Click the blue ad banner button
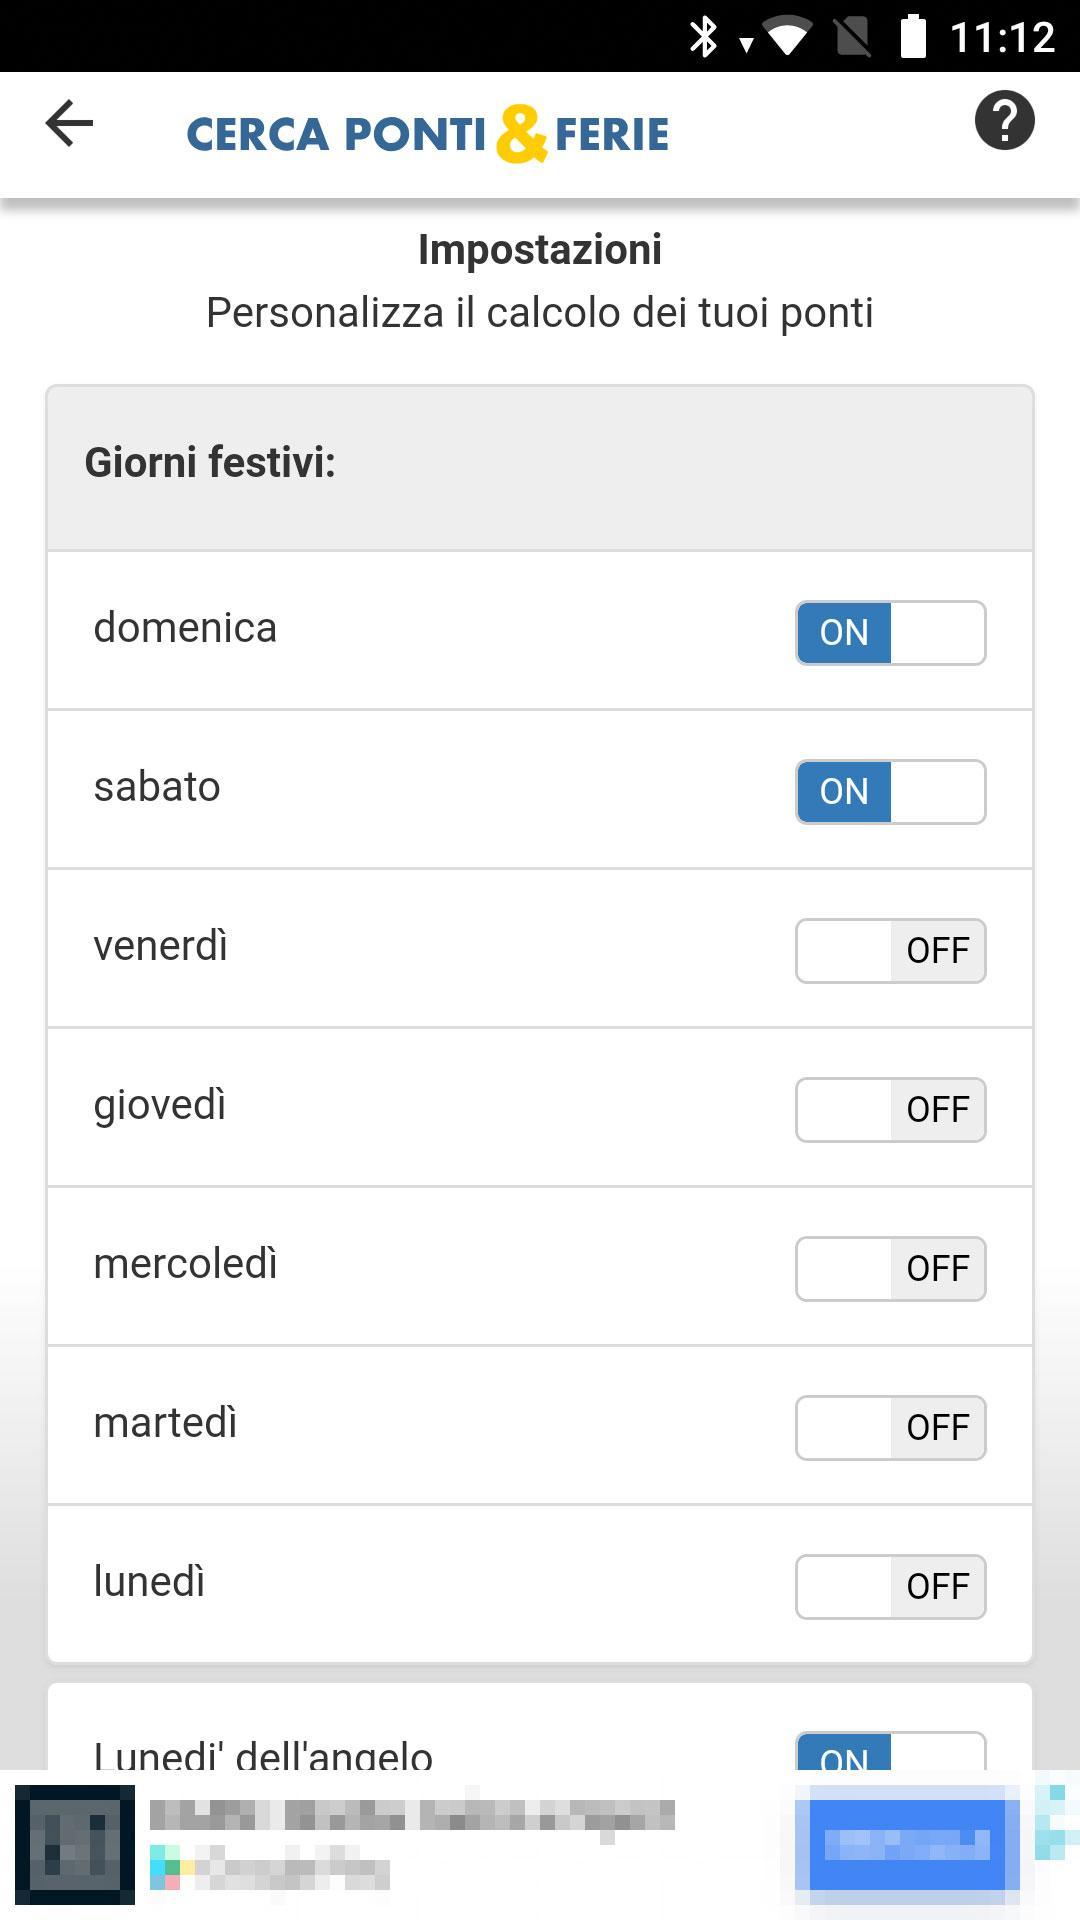The height and width of the screenshot is (1920, 1080). pyautogui.click(x=908, y=1845)
